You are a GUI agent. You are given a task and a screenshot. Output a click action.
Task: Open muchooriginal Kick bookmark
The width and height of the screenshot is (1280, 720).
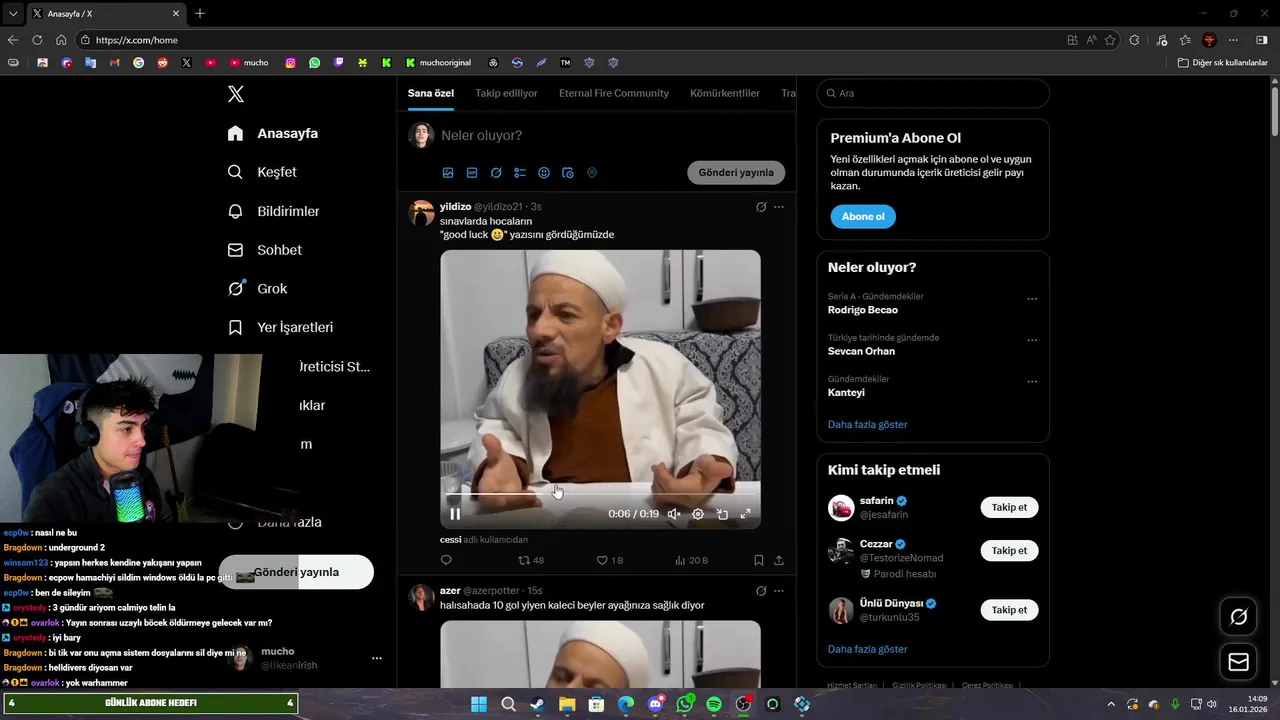click(x=439, y=62)
